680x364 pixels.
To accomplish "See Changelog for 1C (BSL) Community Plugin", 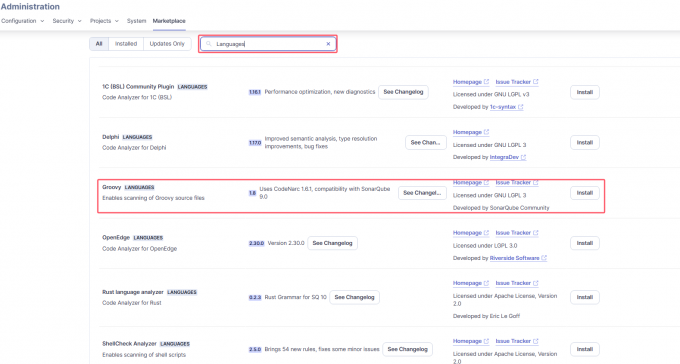I will click(x=403, y=92).
